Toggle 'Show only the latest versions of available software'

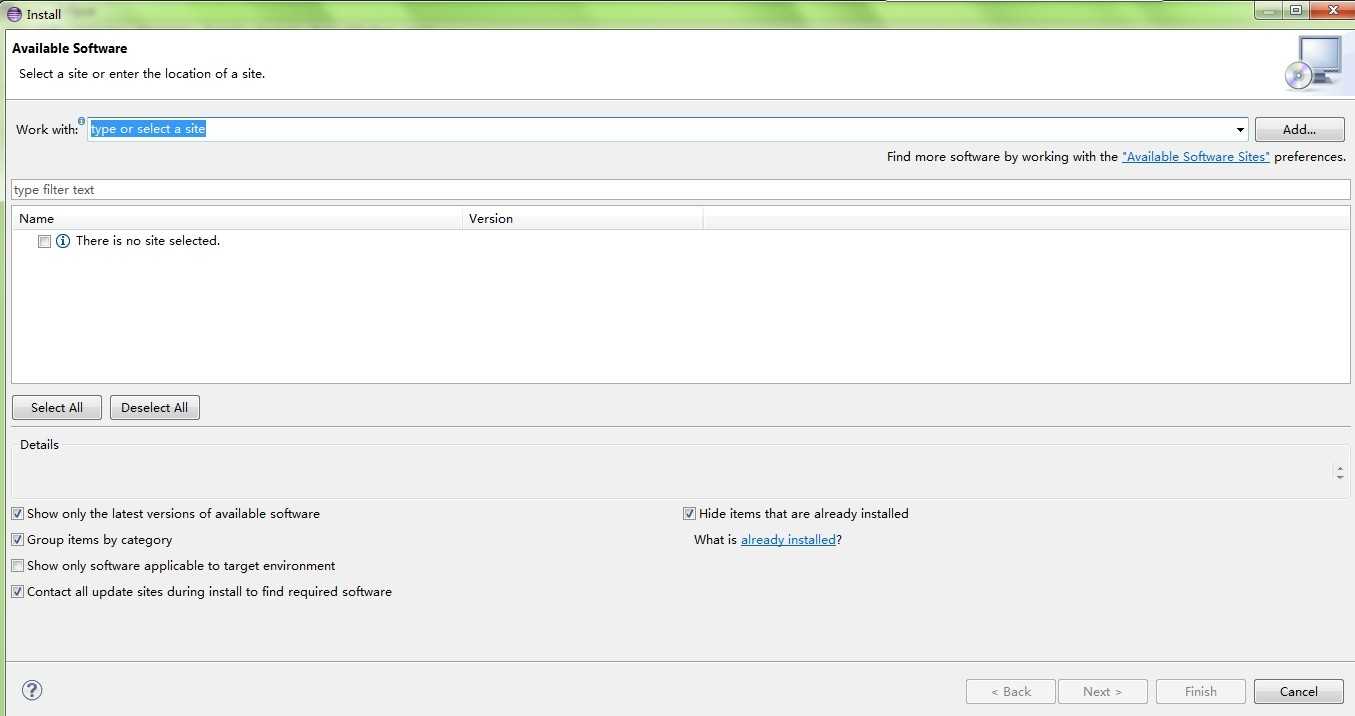coord(17,514)
